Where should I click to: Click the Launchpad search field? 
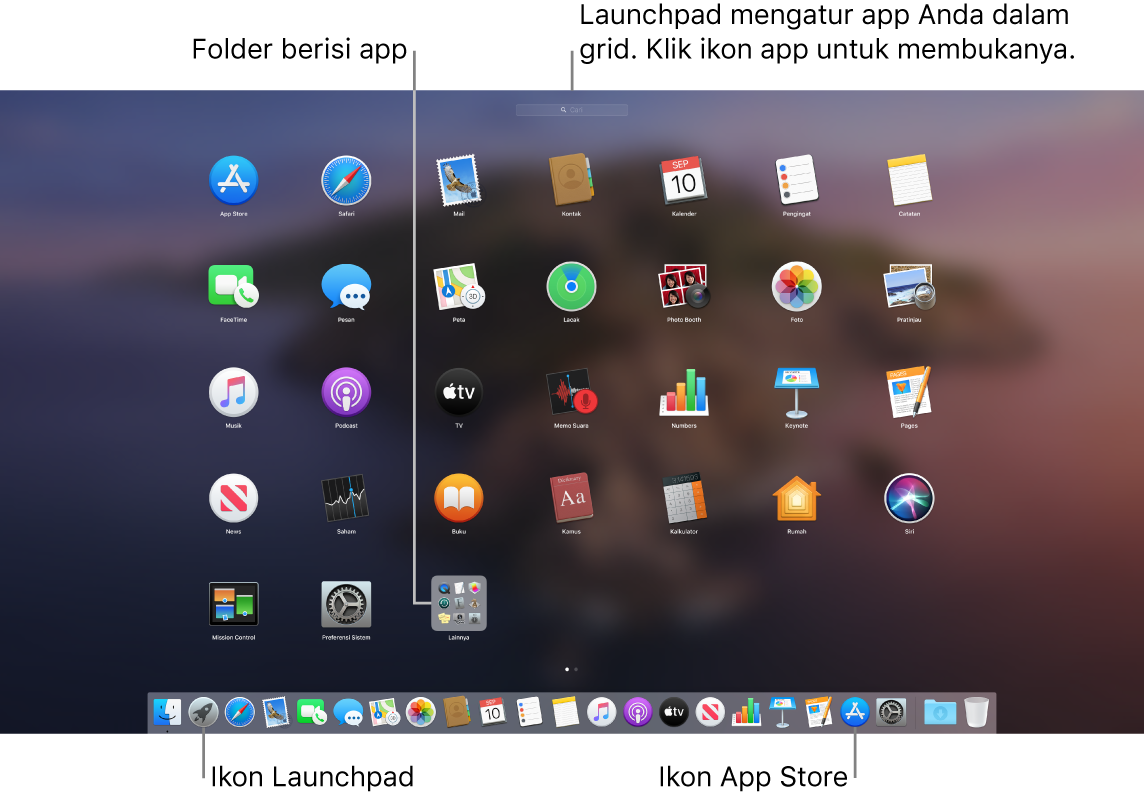pos(571,110)
